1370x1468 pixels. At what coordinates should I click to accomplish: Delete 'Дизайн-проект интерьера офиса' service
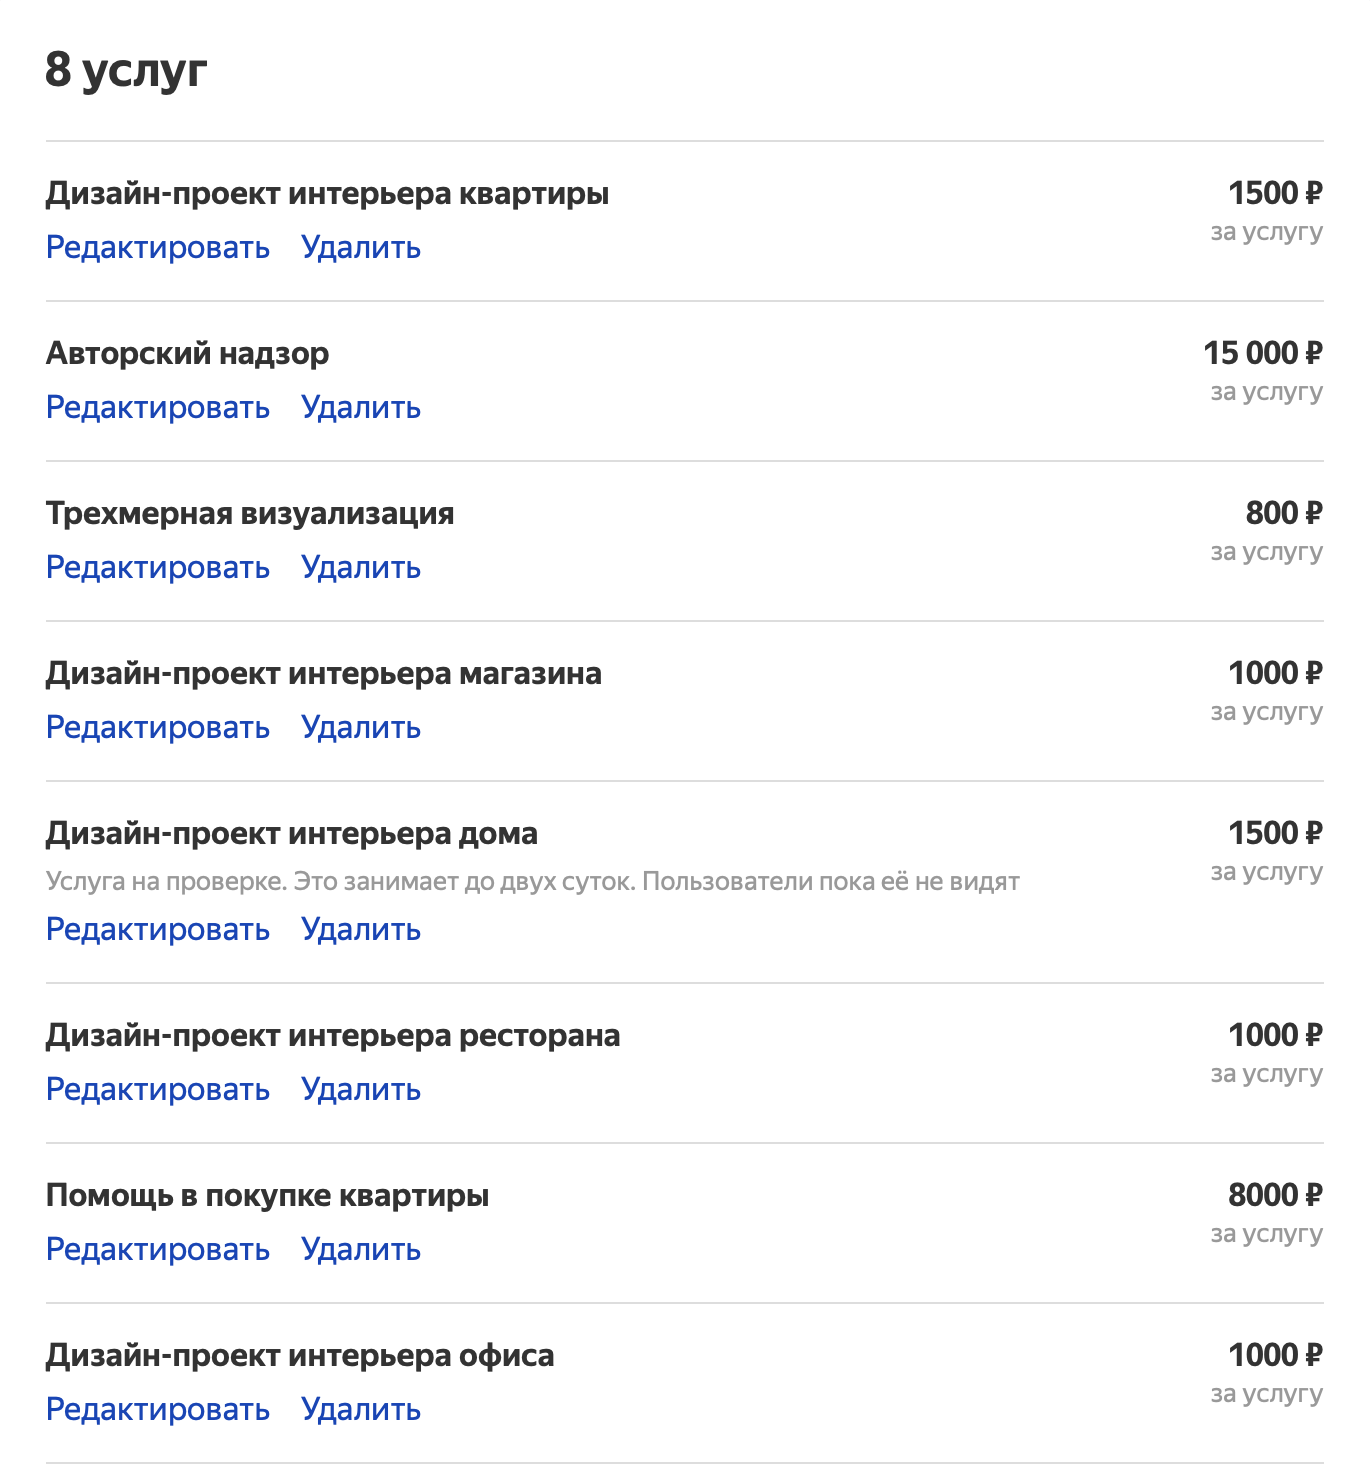tap(361, 1410)
